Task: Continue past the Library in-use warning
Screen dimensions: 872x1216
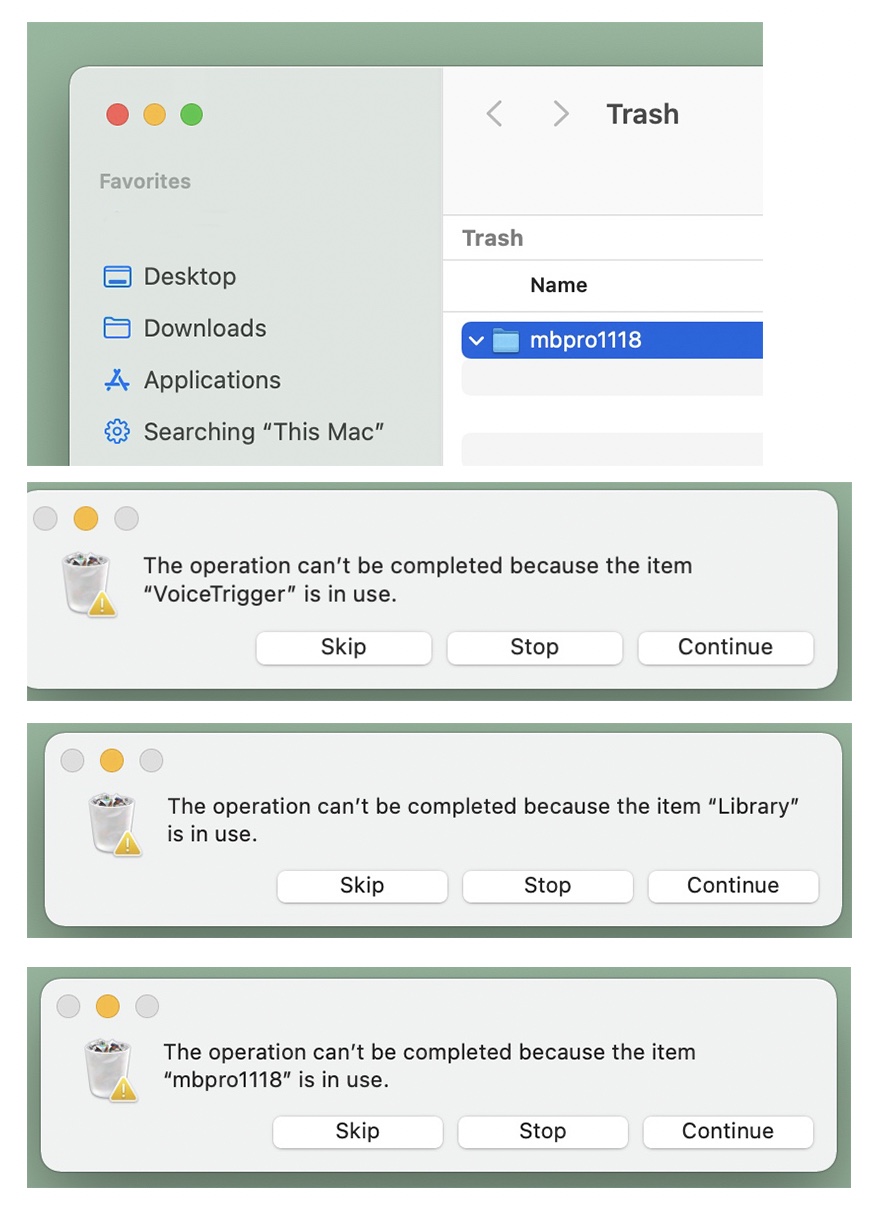Action: point(732,885)
